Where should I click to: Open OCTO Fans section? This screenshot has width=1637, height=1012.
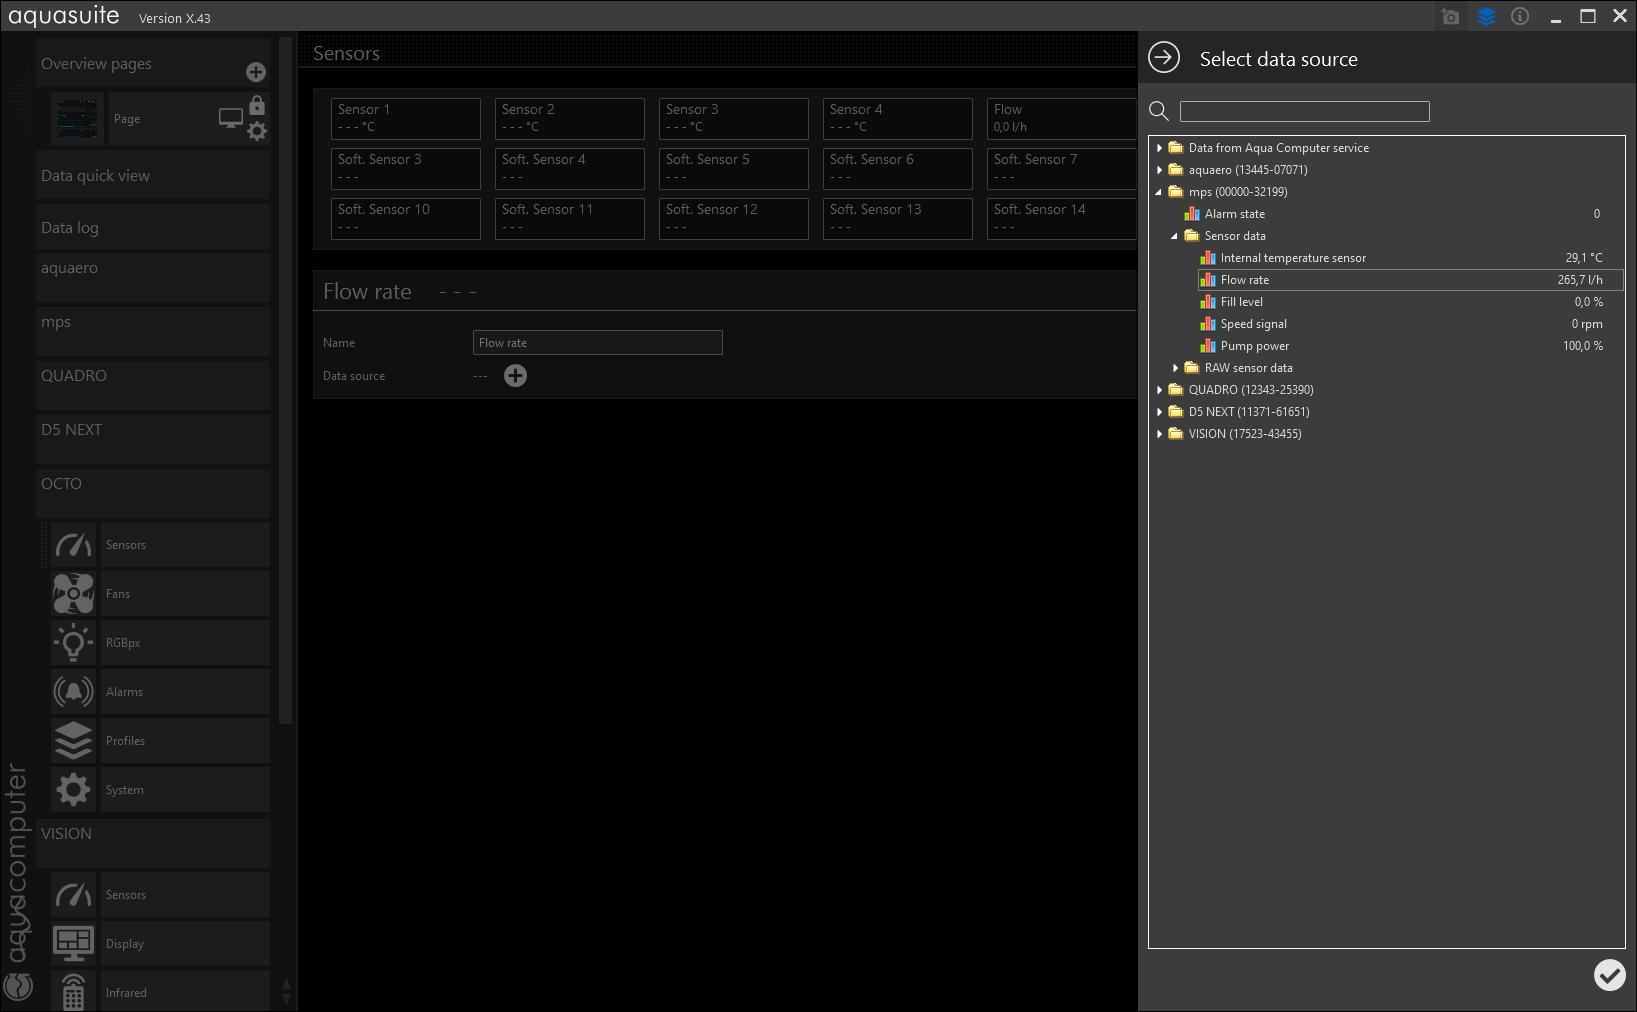(160, 594)
